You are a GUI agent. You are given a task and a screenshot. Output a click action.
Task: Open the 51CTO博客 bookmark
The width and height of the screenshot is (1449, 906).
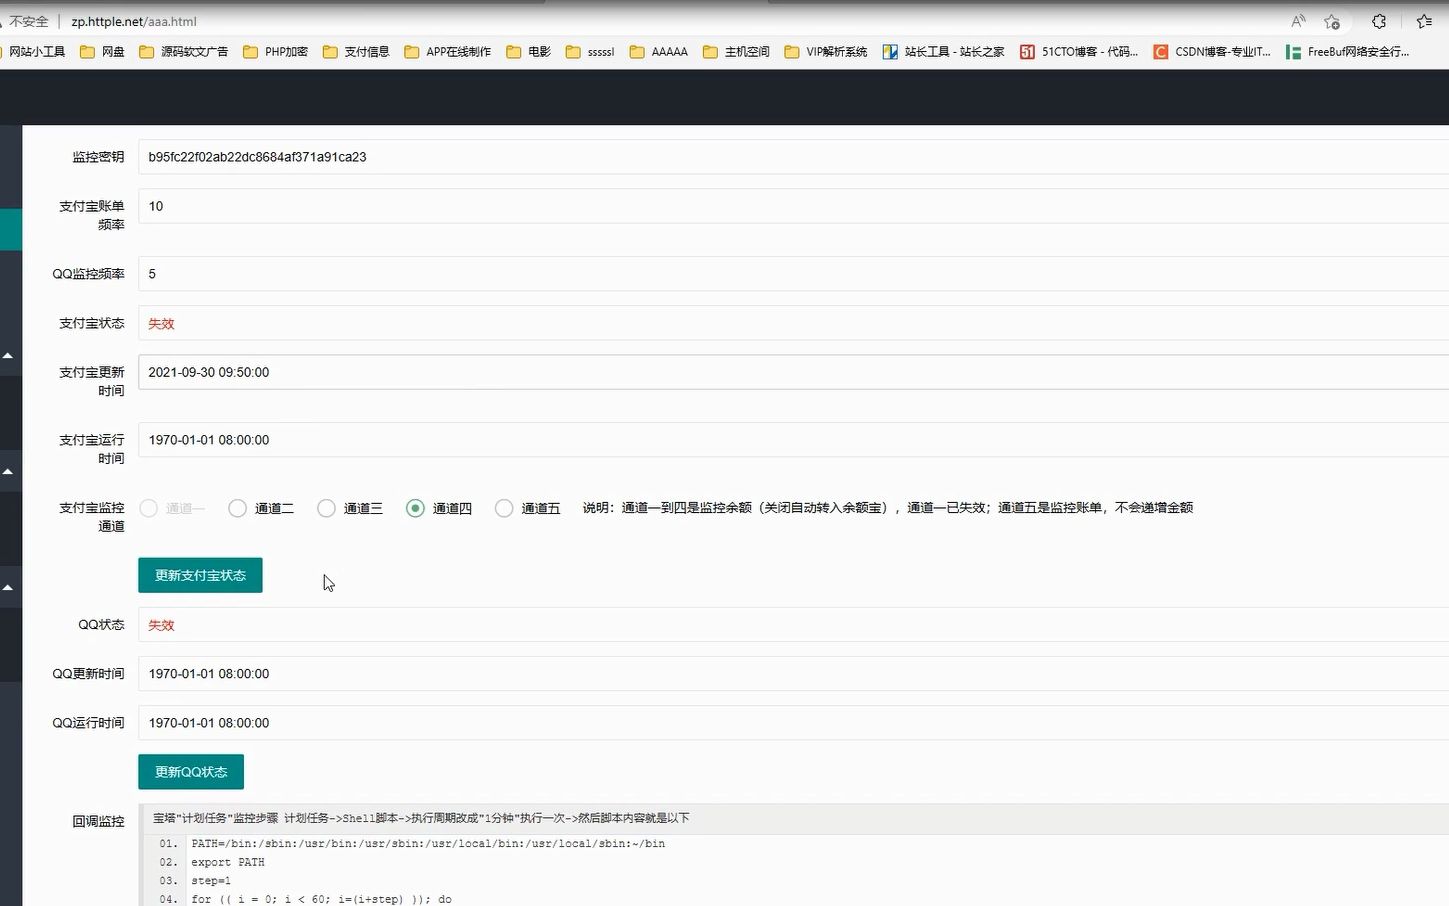coord(1077,51)
